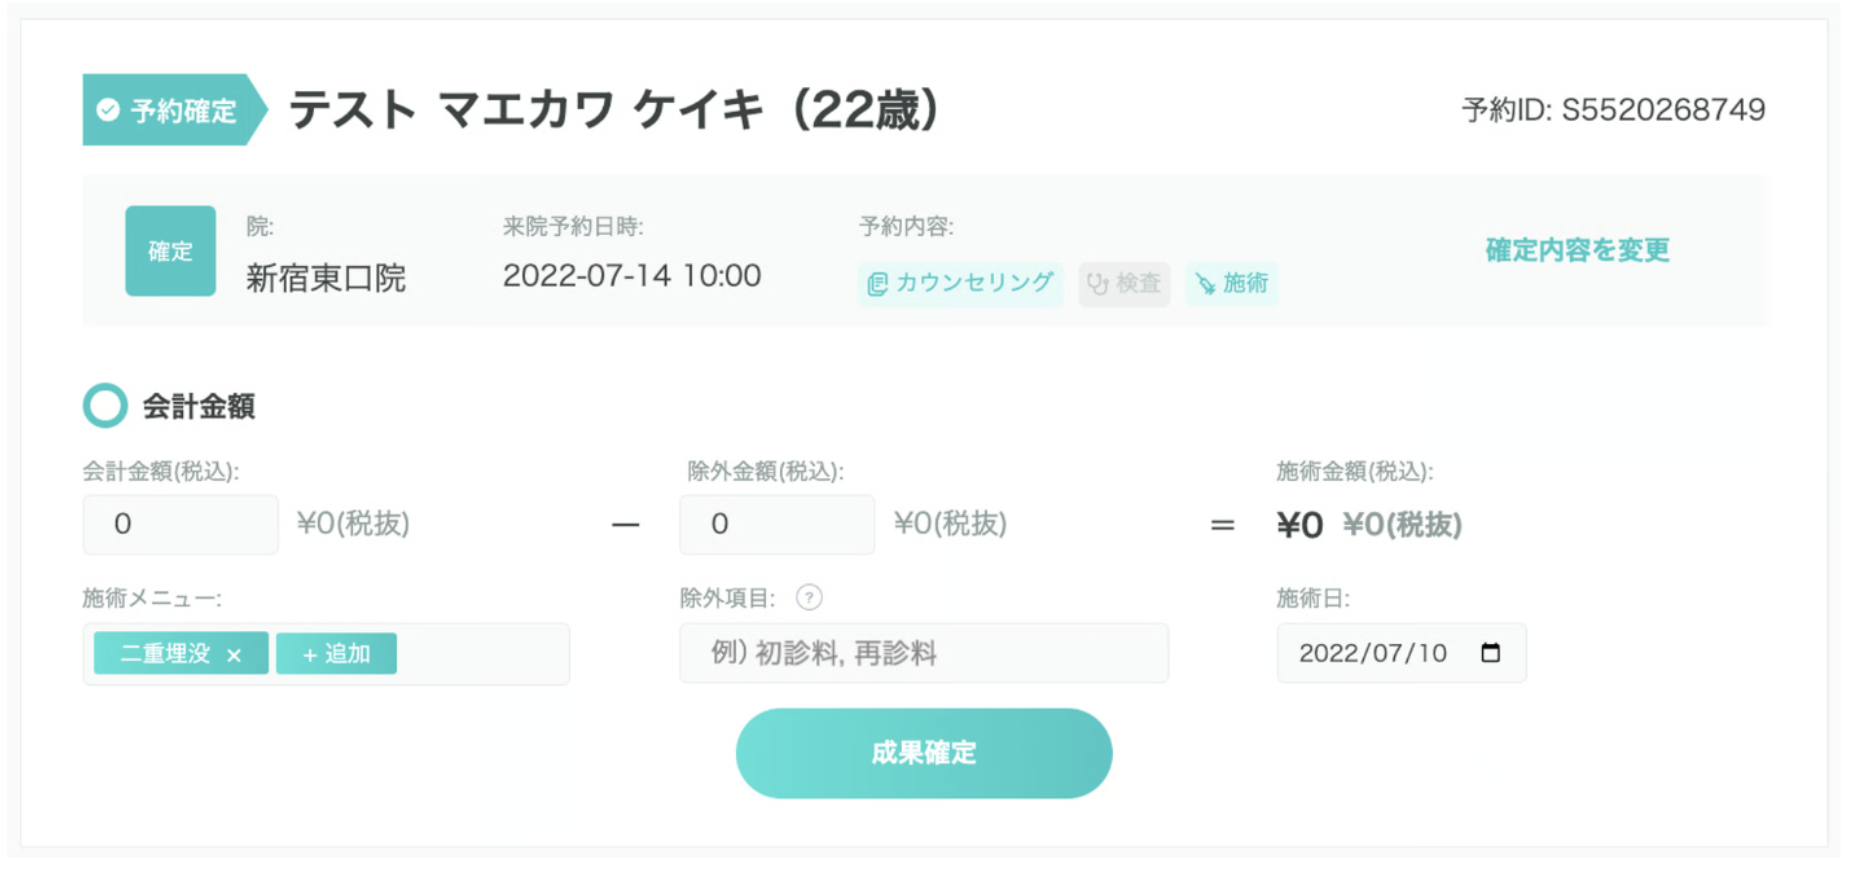Click the help question mark beside 除外項目
The image size is (1852, 876).
(x=808, y=598)
